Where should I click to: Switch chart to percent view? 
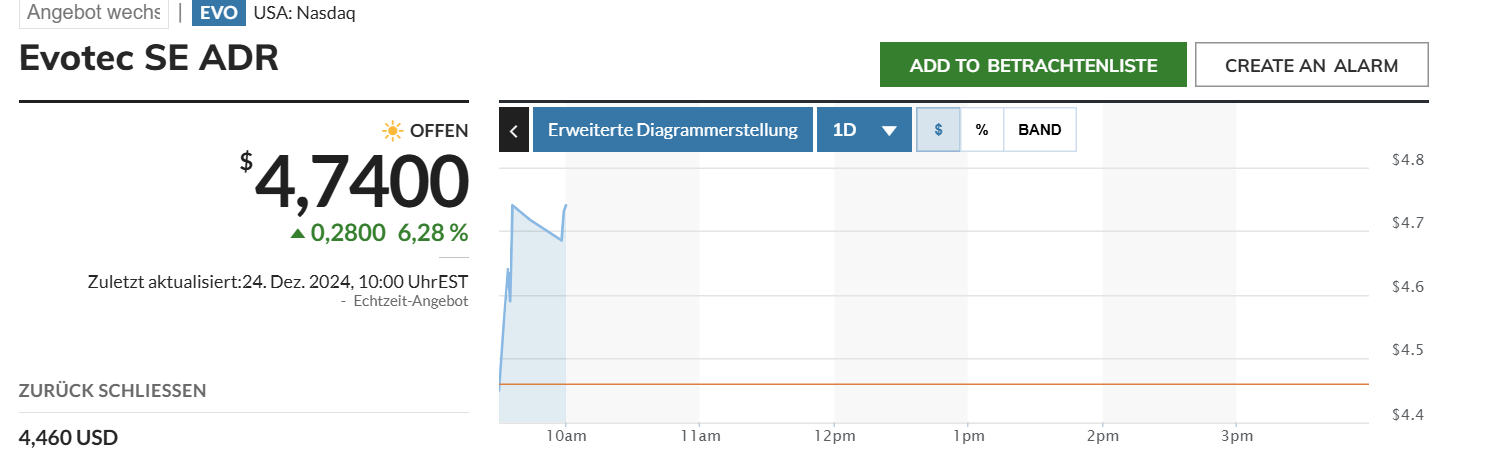click(982, 130)
